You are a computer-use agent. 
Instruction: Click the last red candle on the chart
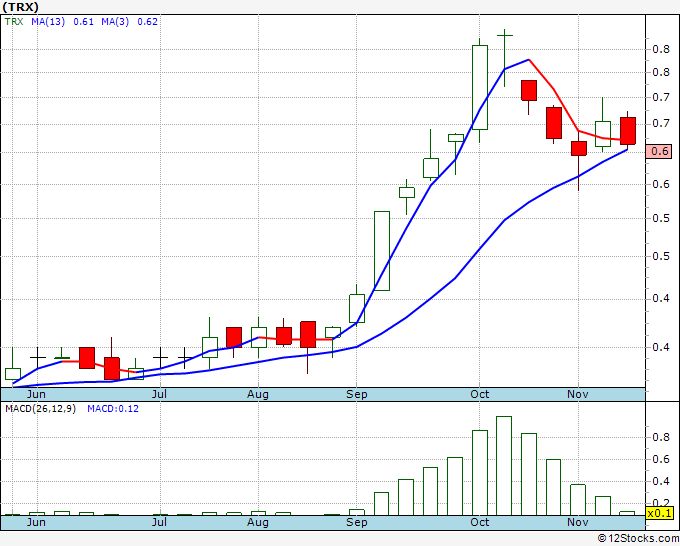point(628,131)
